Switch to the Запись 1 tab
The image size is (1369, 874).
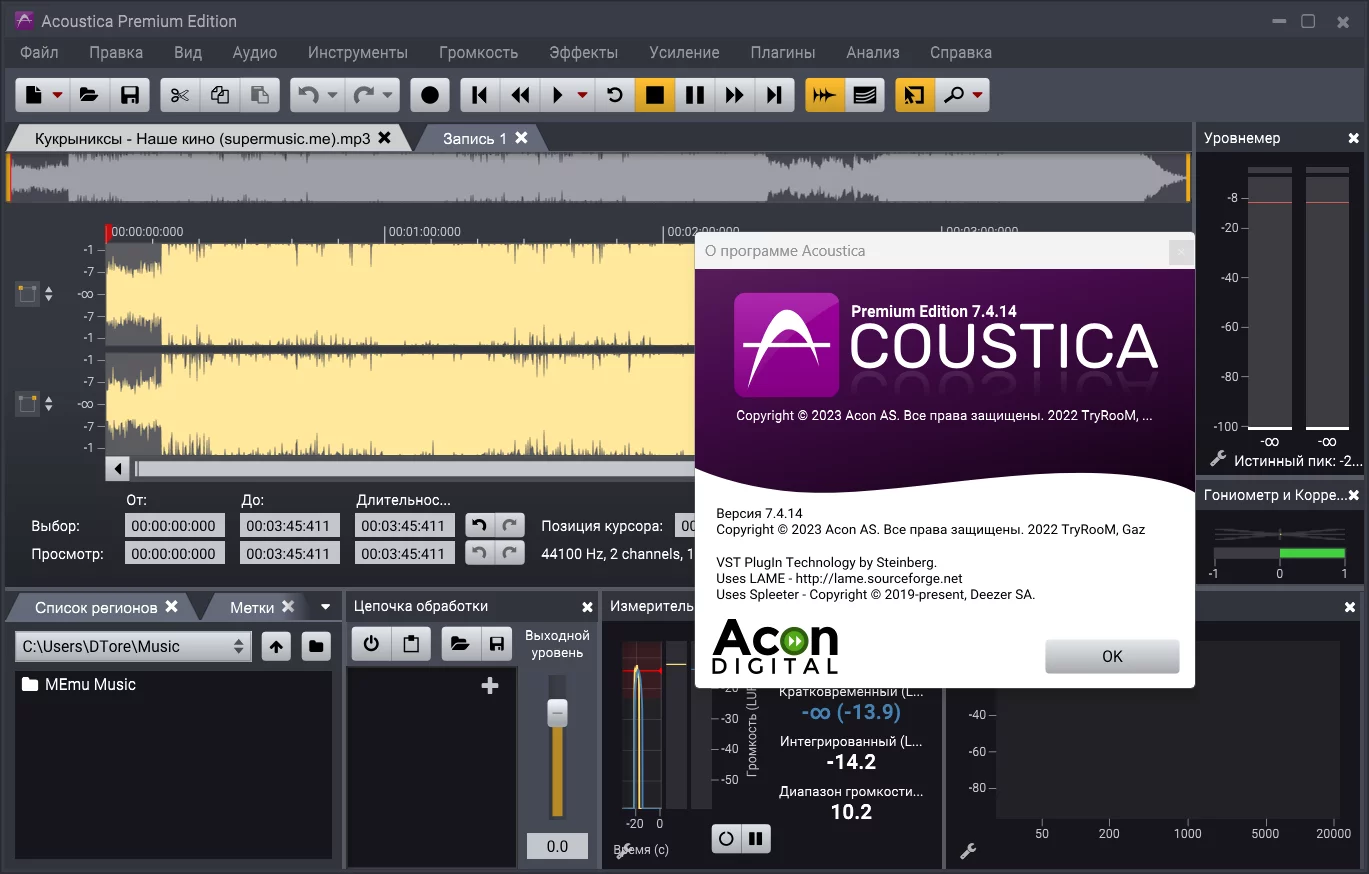click(475, 139)
